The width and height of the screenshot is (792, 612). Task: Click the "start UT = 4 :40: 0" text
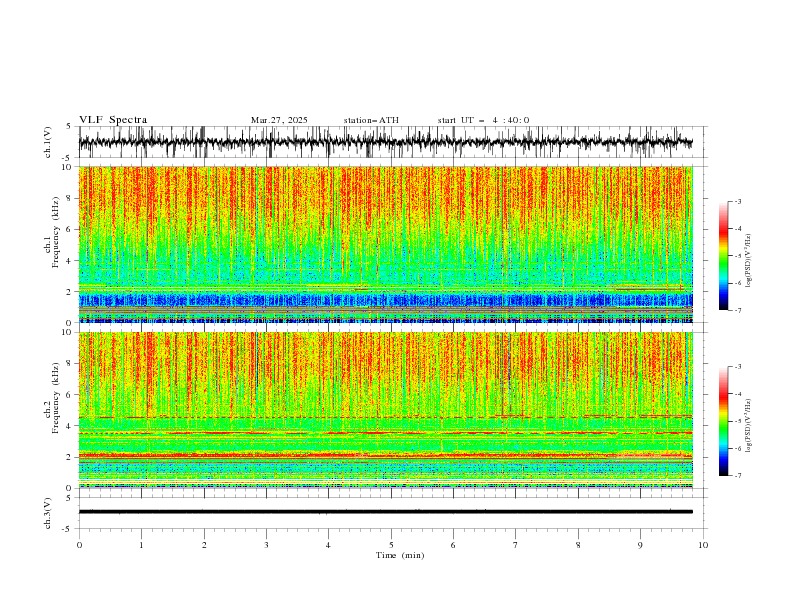click(x=483, y=120)
